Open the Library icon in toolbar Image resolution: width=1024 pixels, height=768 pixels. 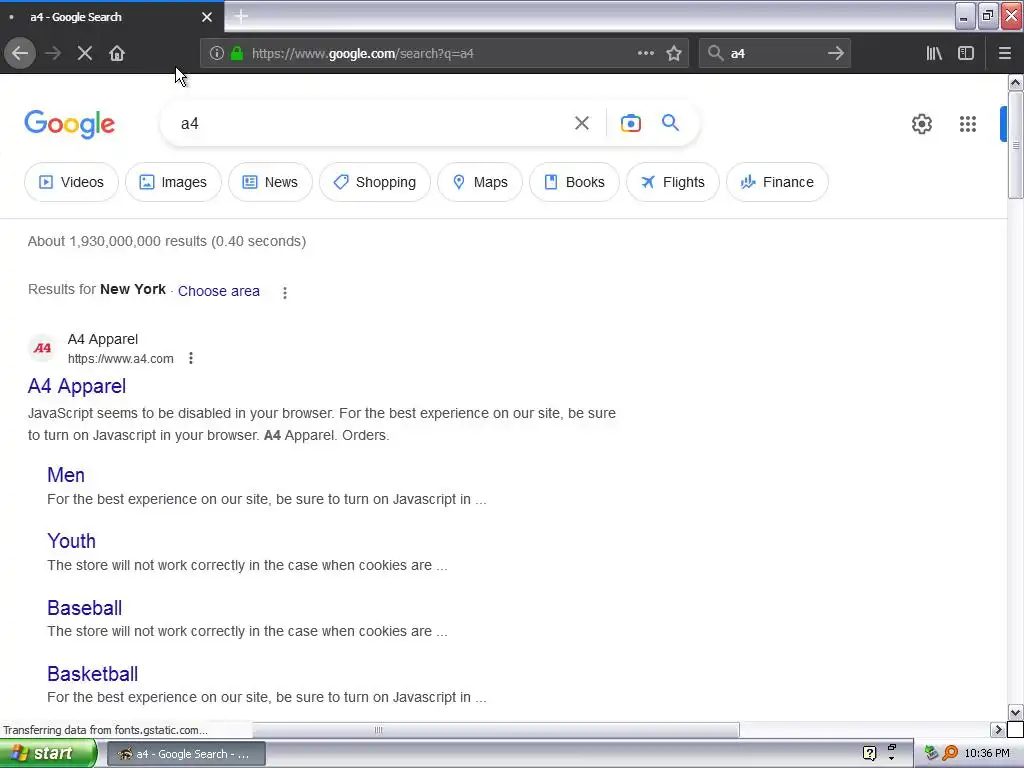tap(934, 54)
